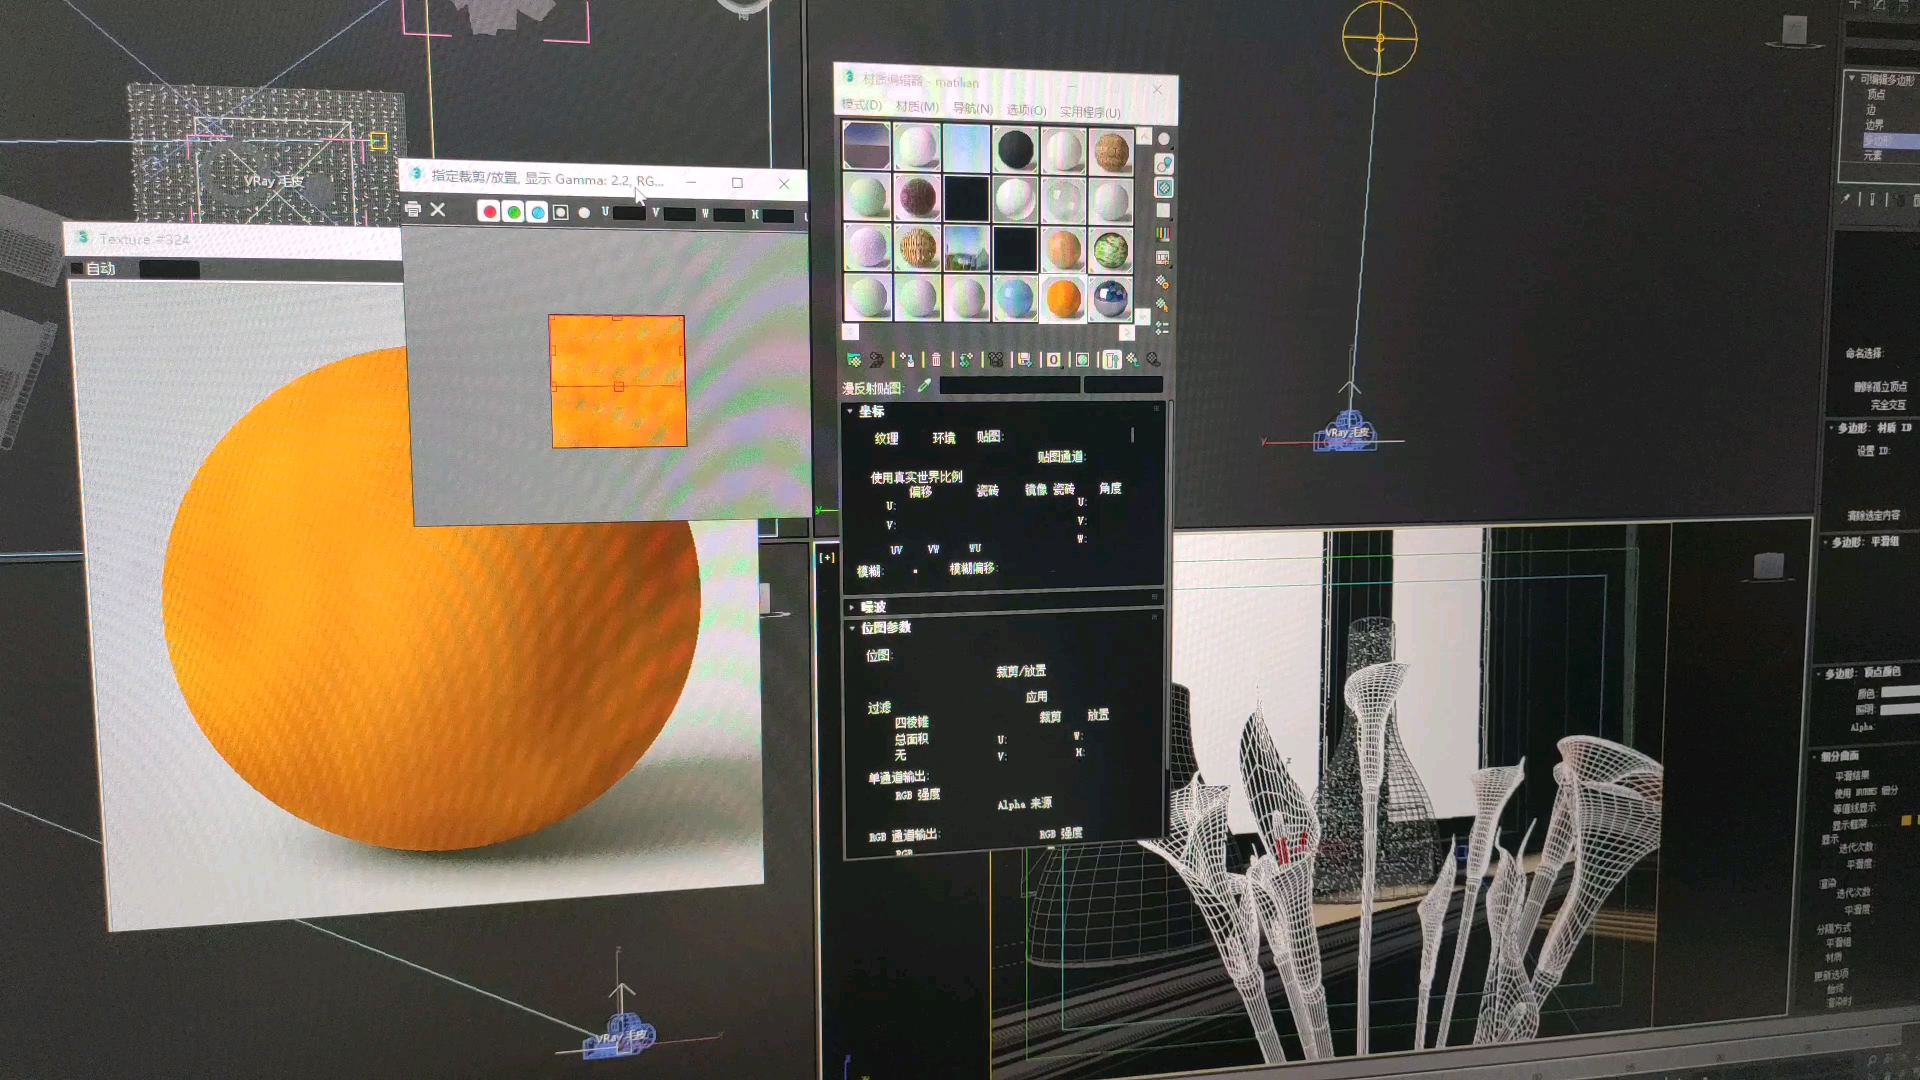This screenshot has height=1080, width=1920.
Task: Open the 材质(M) menu
Action: click(916, 107)
